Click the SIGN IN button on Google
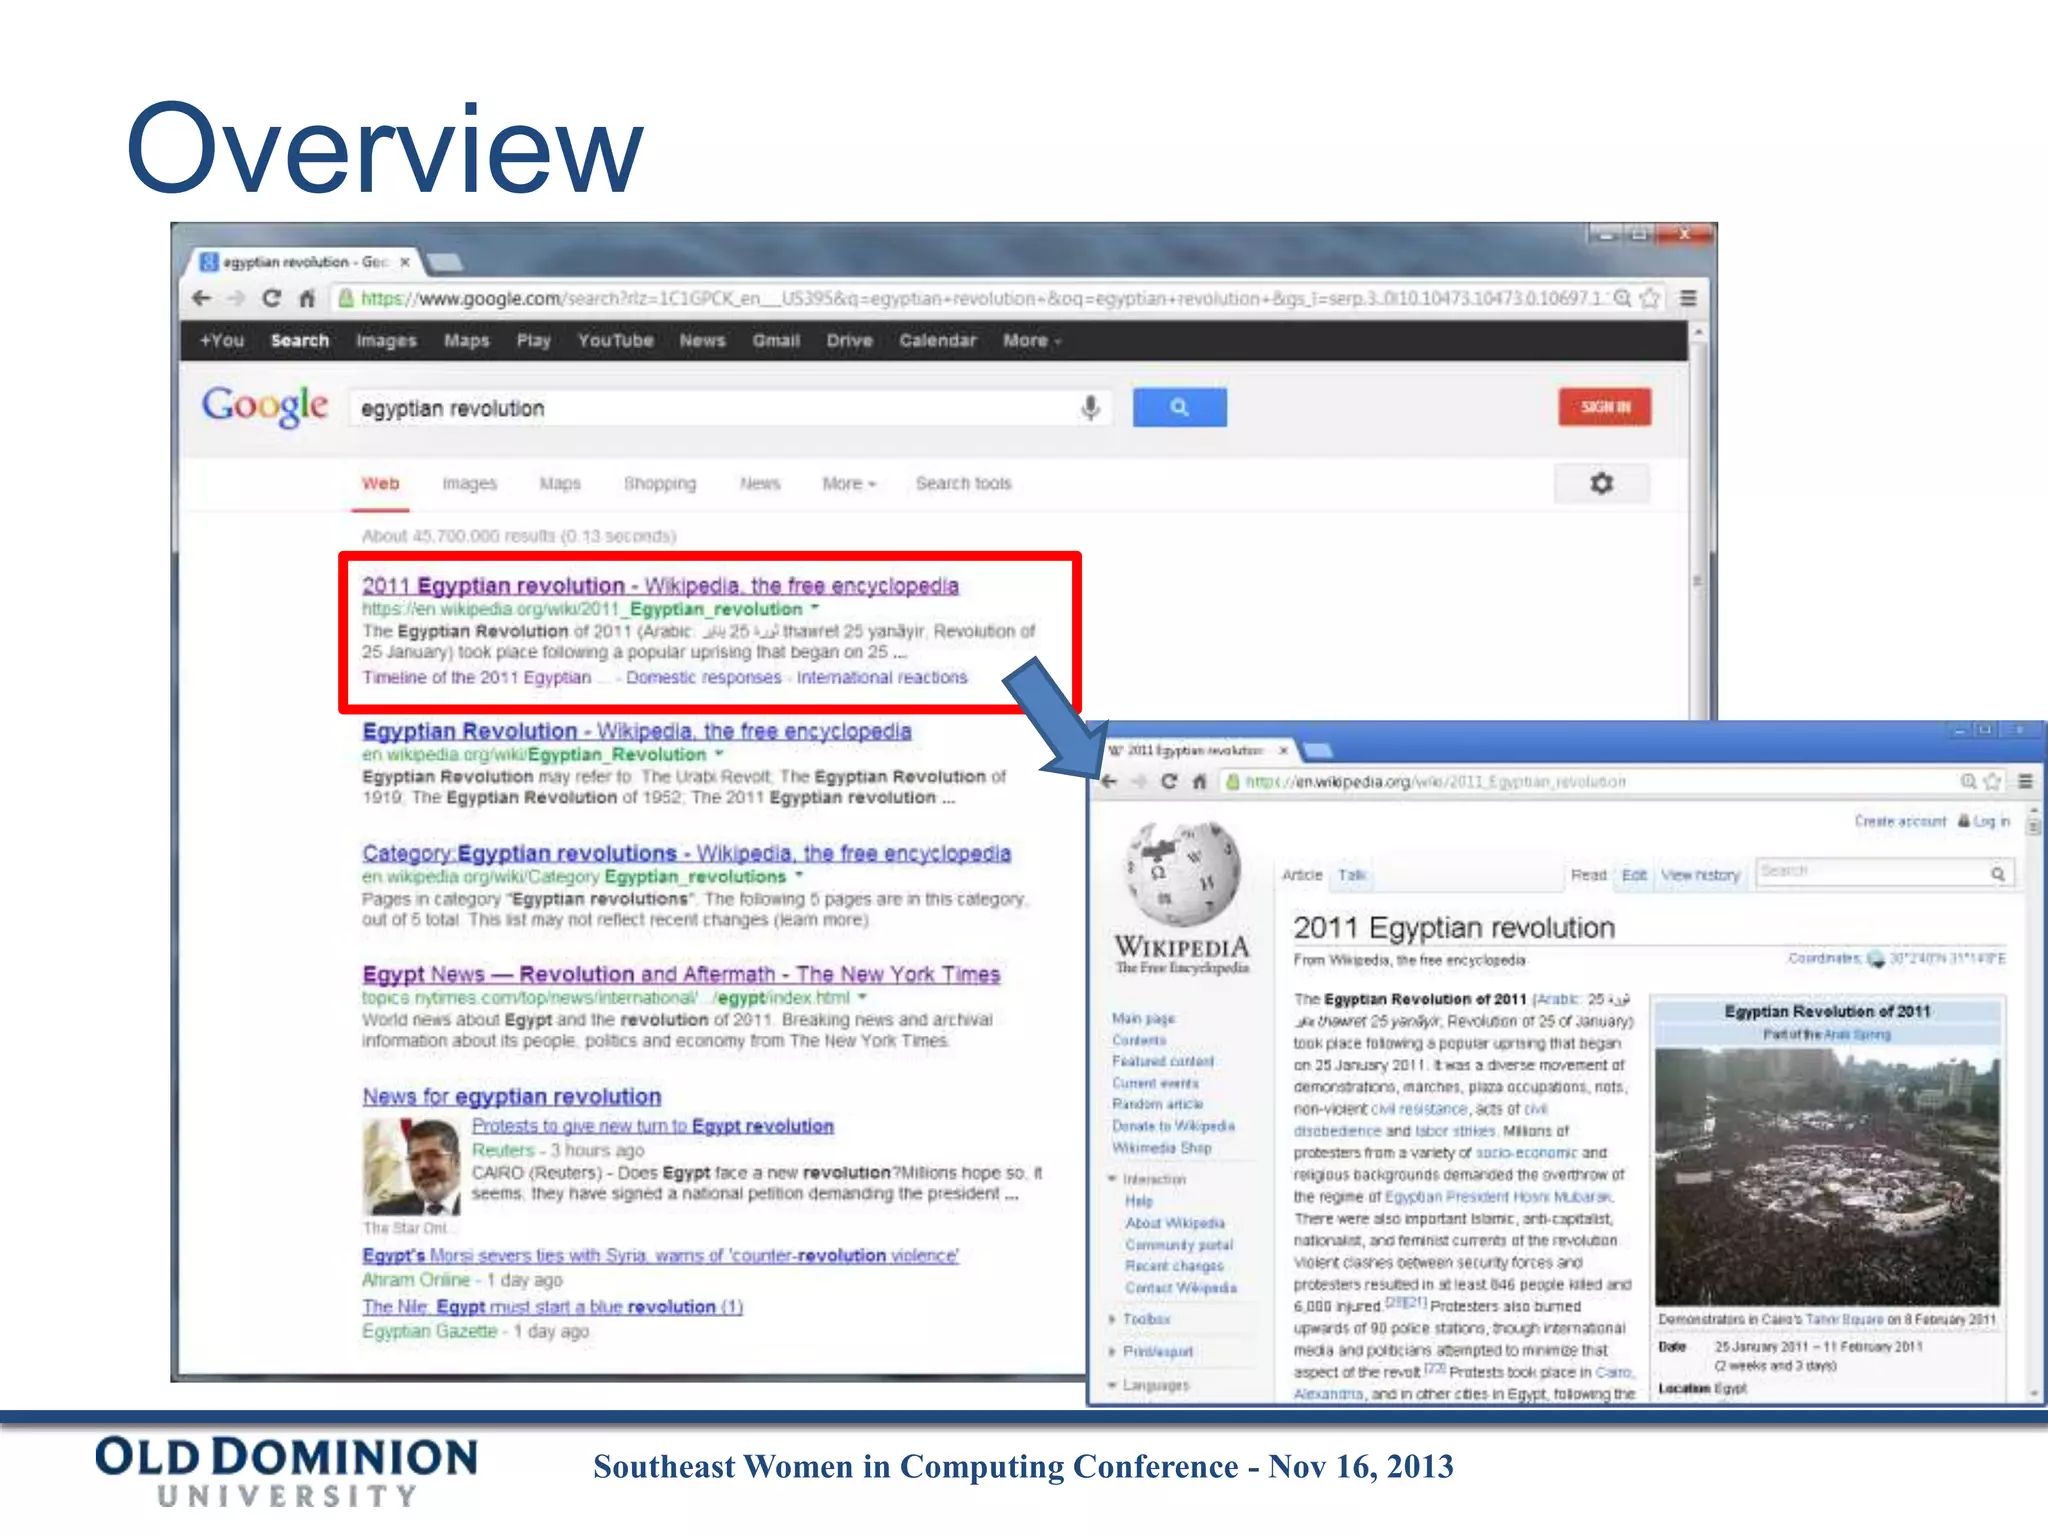This screenshot has height=1536, width=2048. pyautogui.click(x=1605, y=407)
